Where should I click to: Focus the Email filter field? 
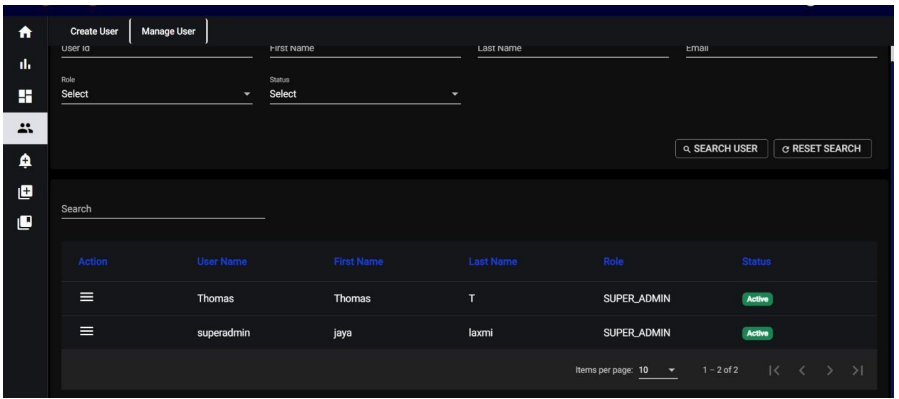[x=781, y=50]
